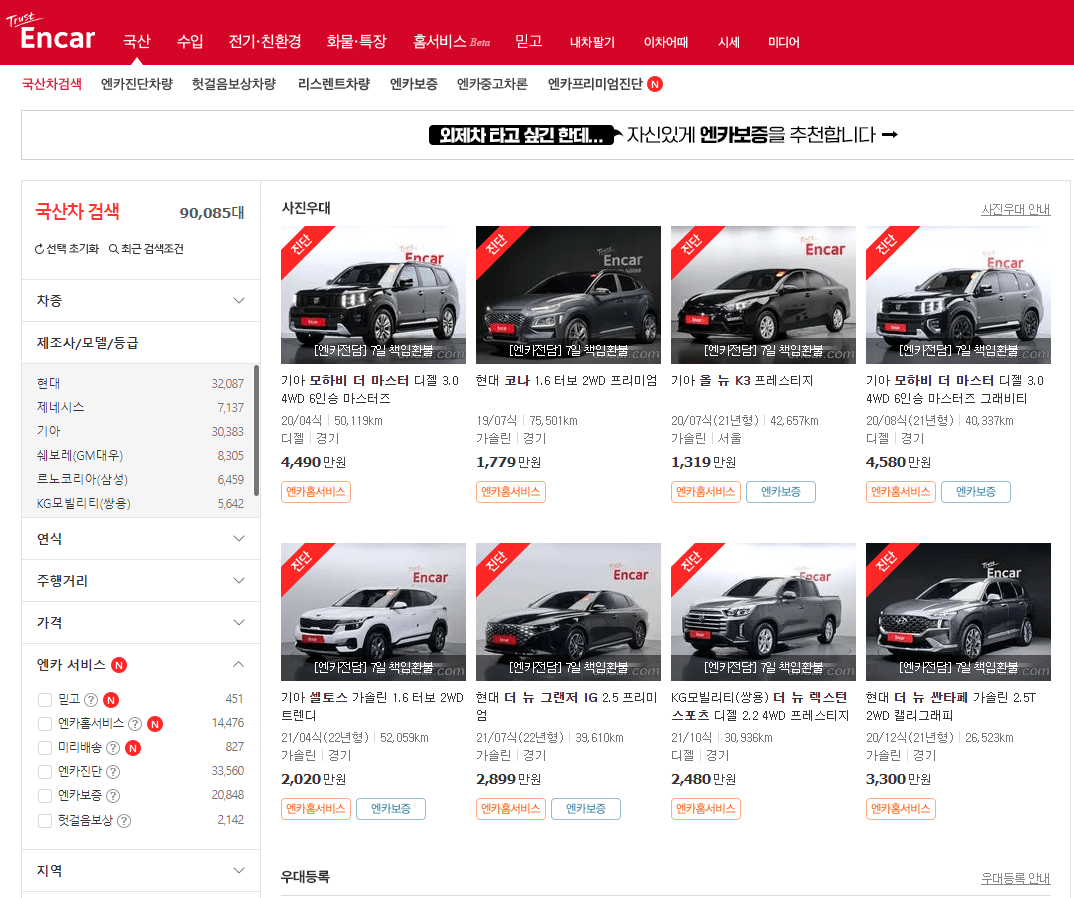Click the 외제차 타고 싶긴 한데 banner
This screenshot has width=1074, height=898.
click(x=547, y=135)
